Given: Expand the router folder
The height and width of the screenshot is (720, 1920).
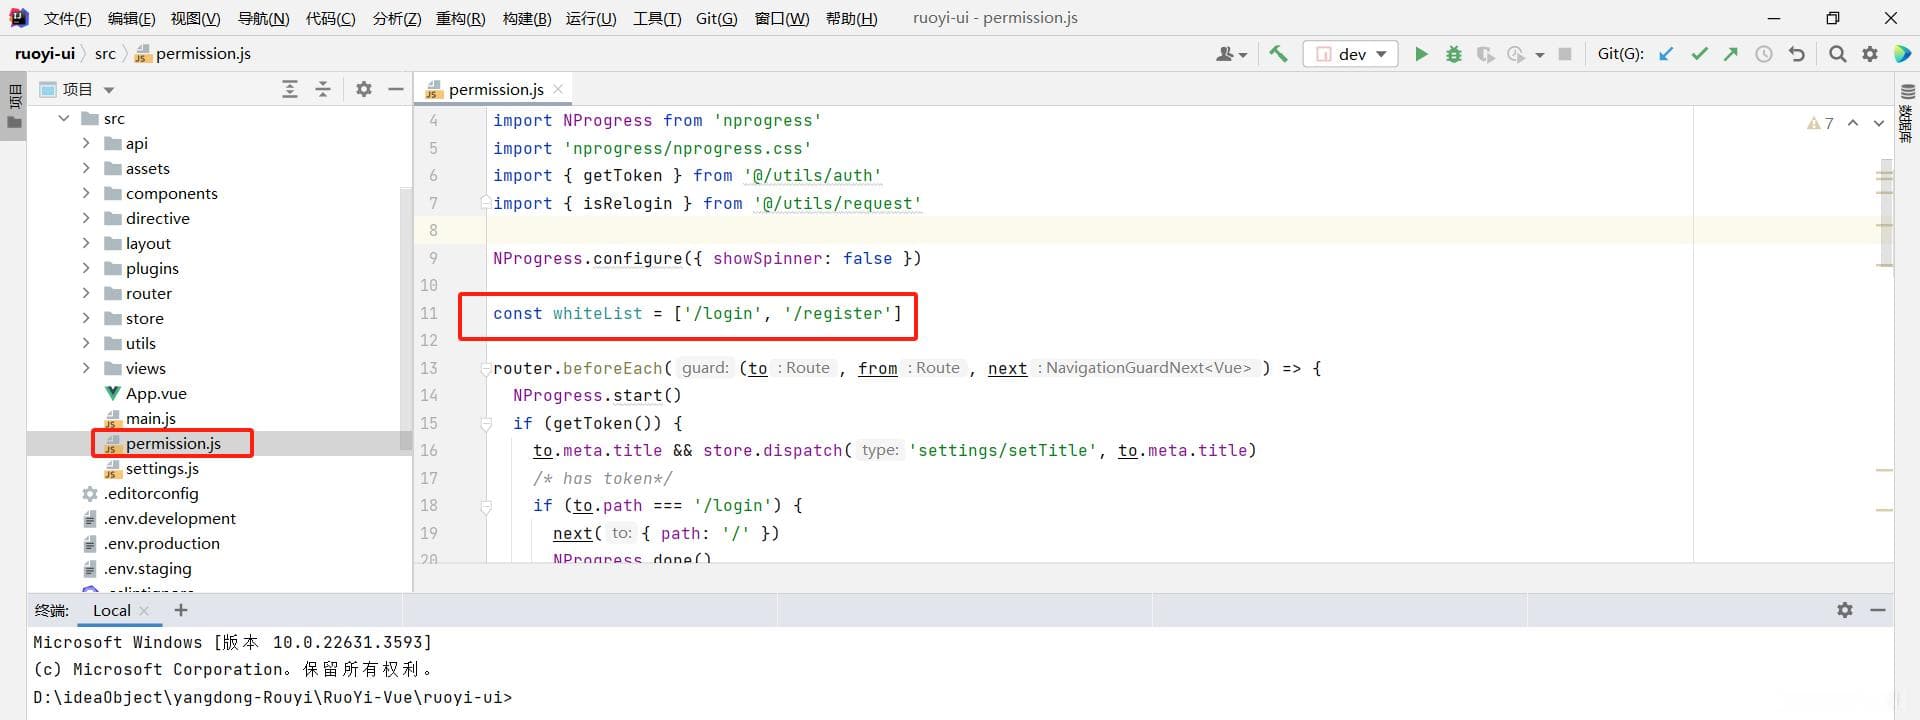Looking at the screenshot, I should tap(86, 293).
